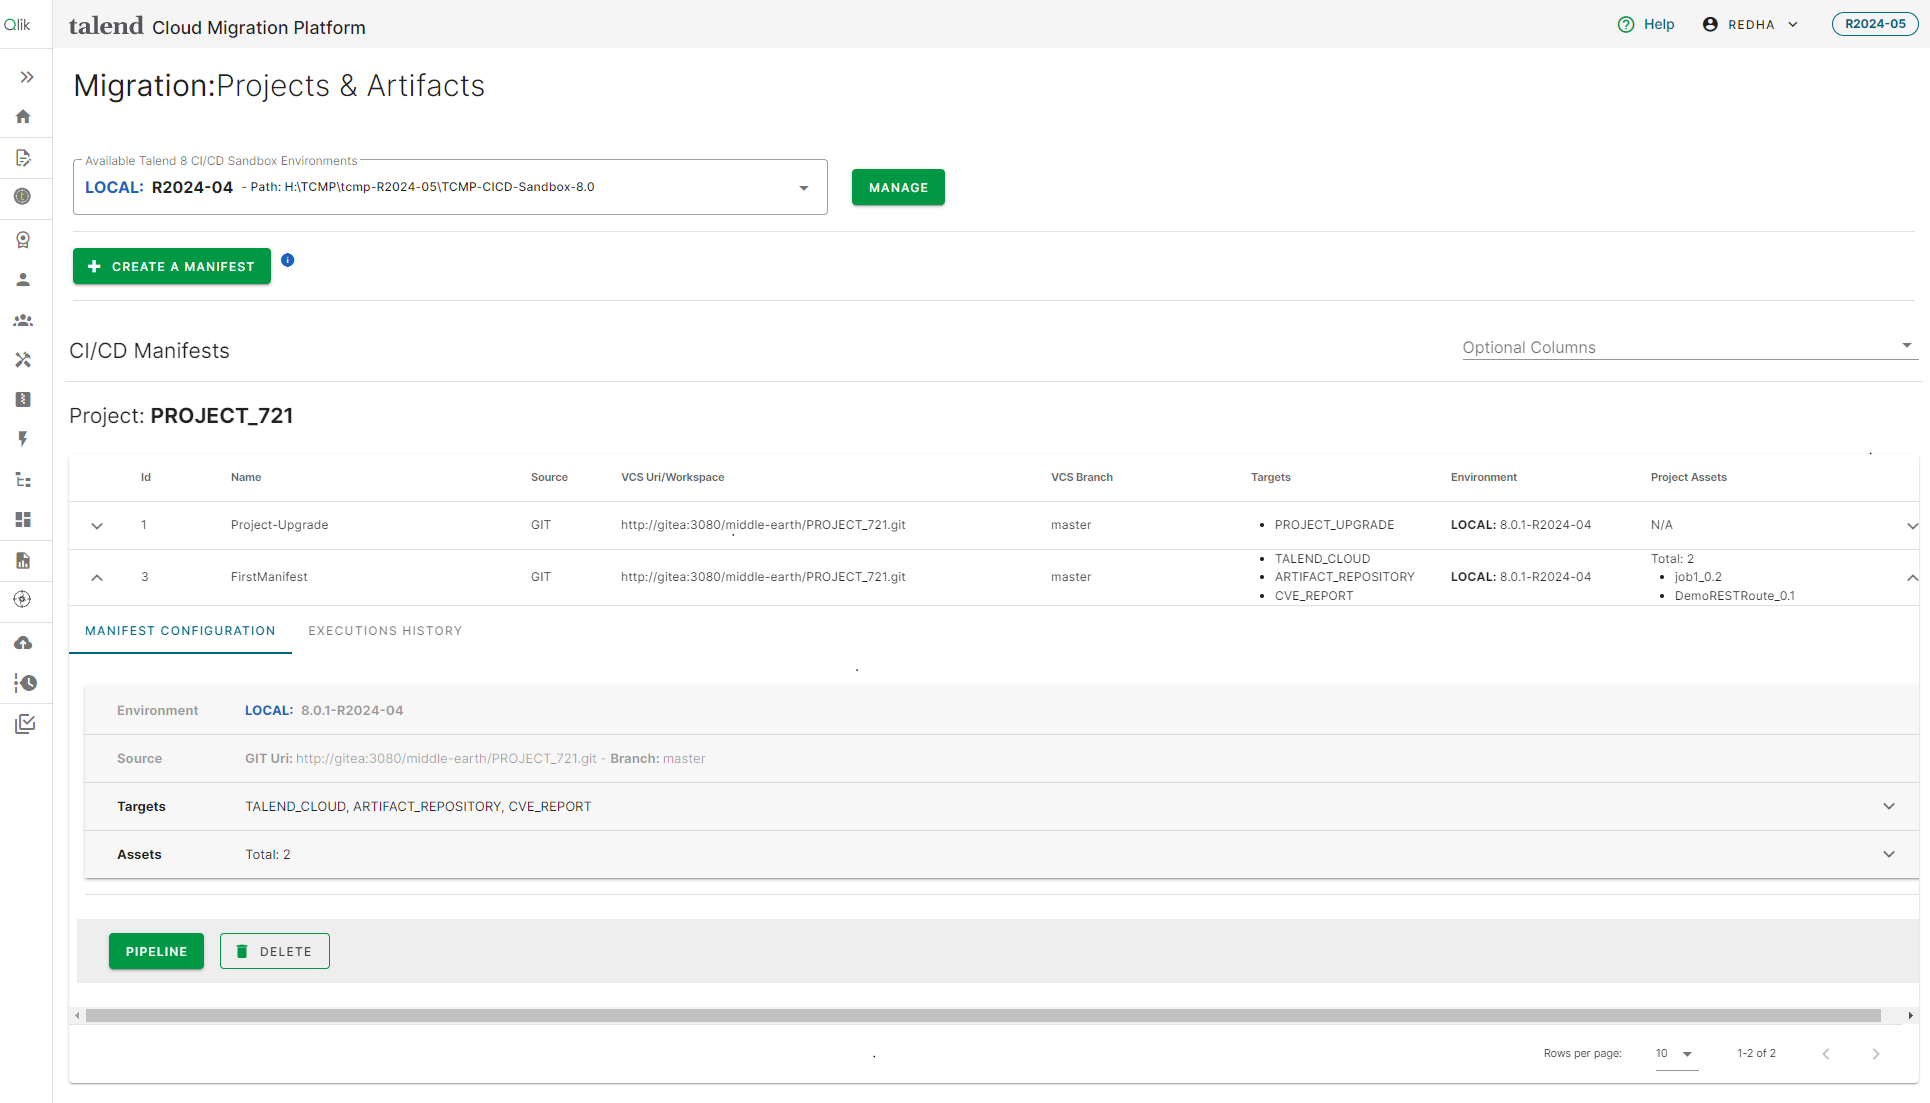Click the FirstManifest name cell
The width and height of the screenshot is (1930, 1103).
(269, 577)
